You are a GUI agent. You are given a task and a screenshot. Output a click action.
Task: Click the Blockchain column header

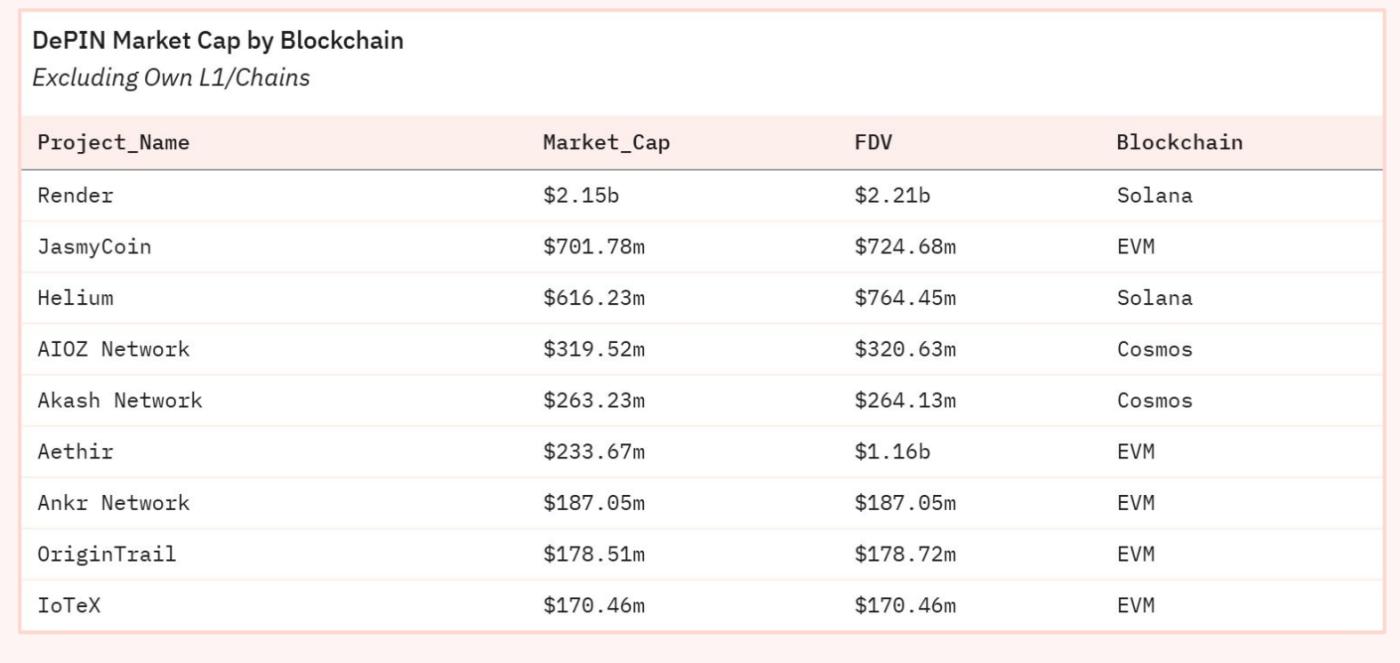[x=1179, y=143]
